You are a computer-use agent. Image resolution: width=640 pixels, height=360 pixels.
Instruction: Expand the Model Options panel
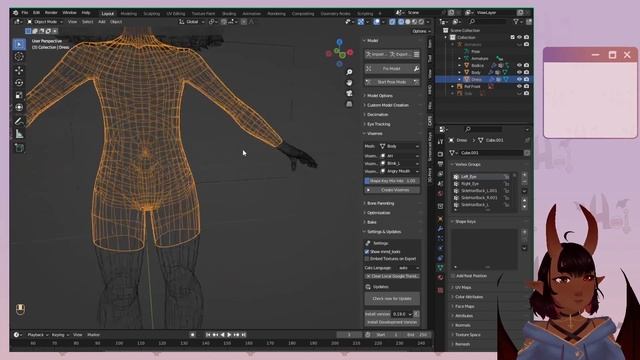pyautogui.click(x=380, y=96)
